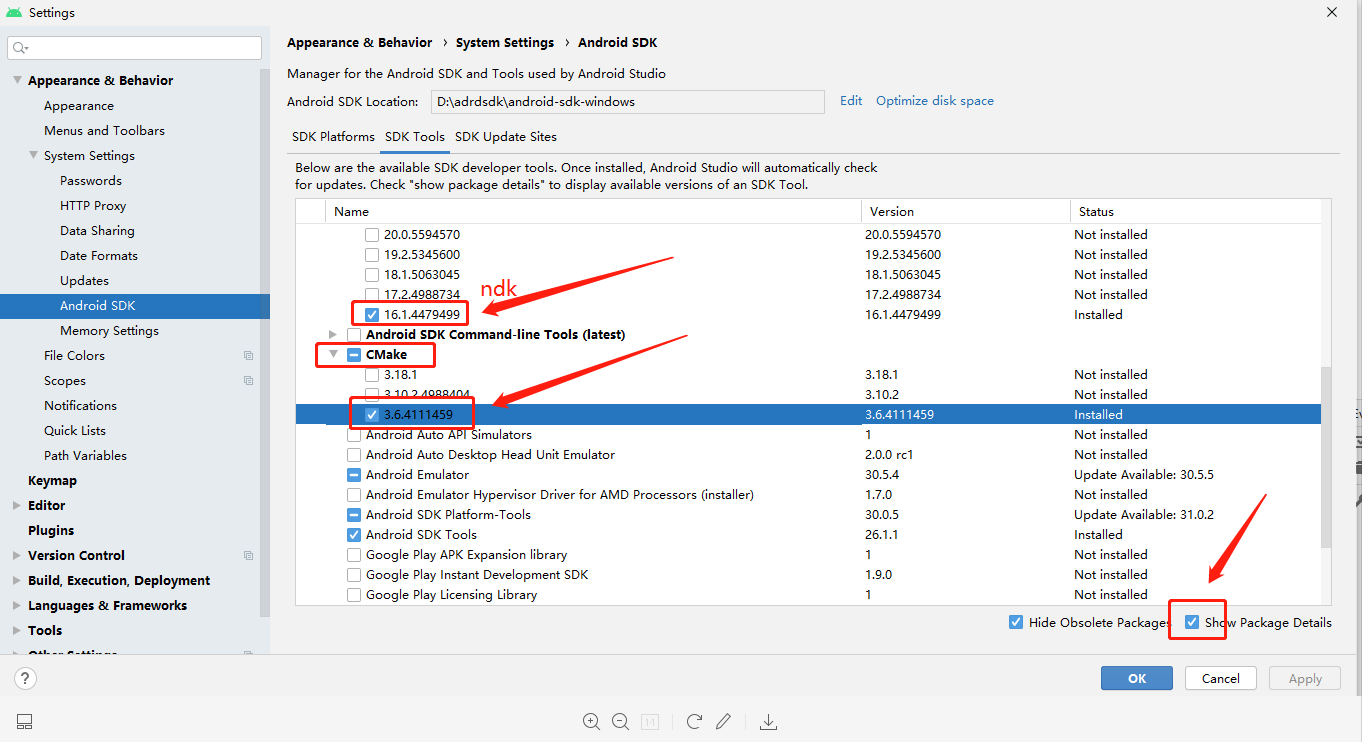
Task: Select the Passwords settings item
Action: pyautogui.click(x=91, y=180)
